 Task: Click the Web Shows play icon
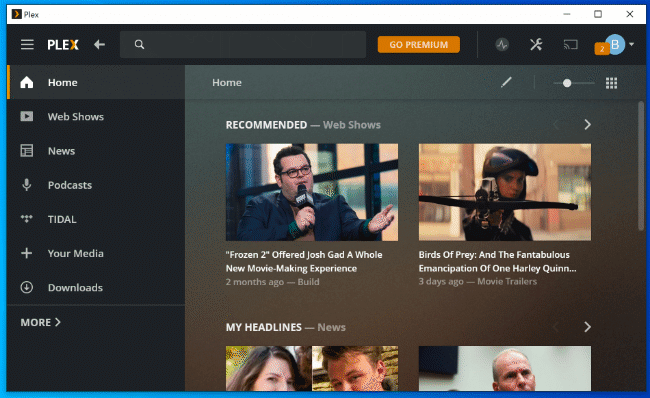point(27,116)
